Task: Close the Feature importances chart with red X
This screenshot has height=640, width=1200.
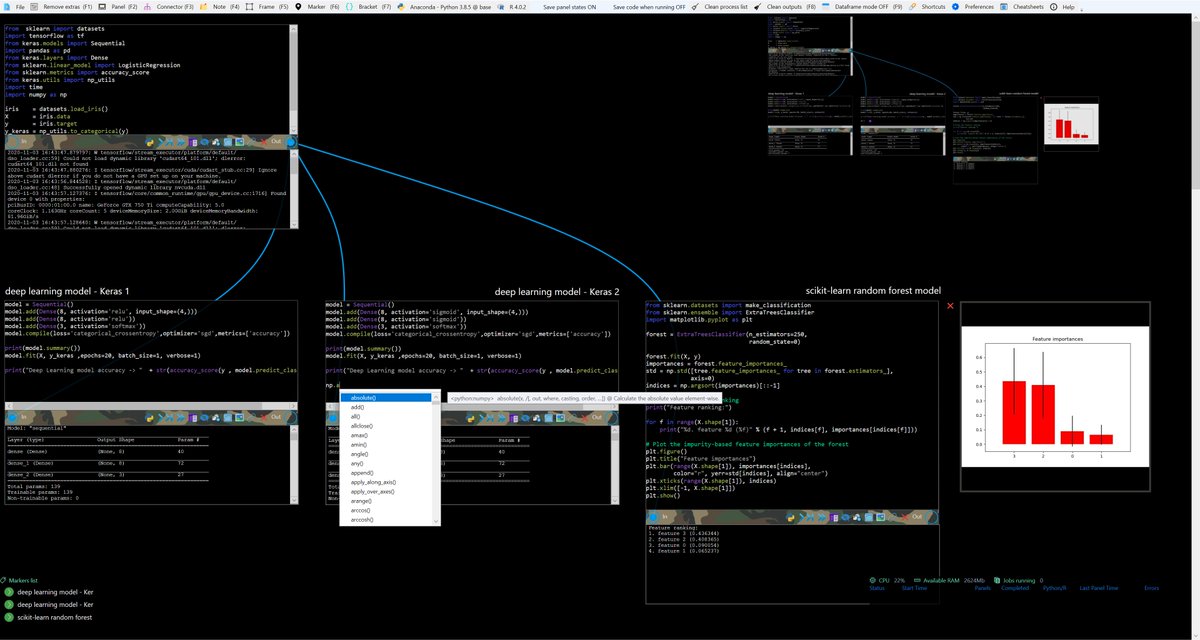Action: click(x=950, y=305)
